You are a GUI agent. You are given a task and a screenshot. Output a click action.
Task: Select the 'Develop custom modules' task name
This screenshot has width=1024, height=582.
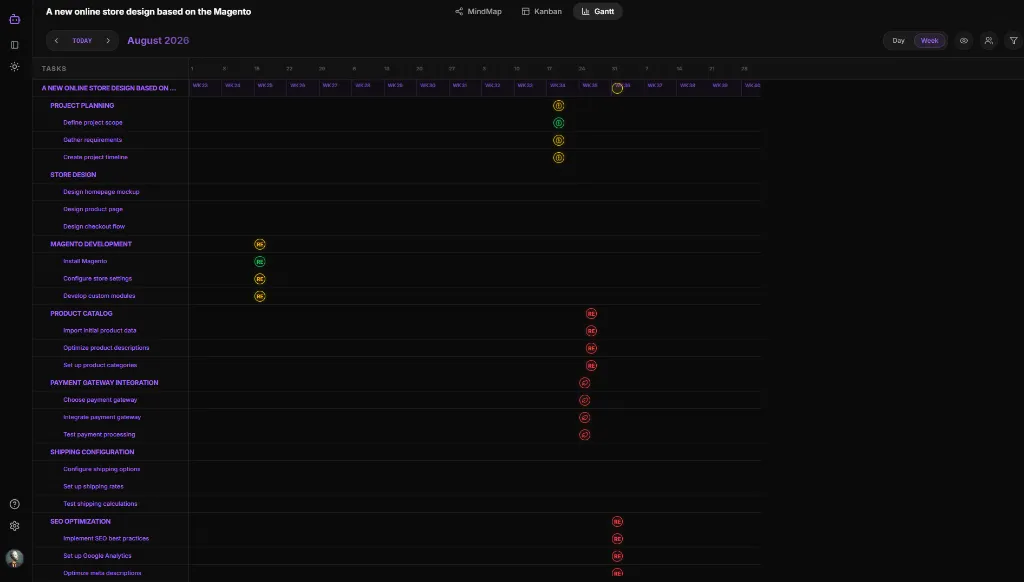pyautogui.click(x=99, y=296)
